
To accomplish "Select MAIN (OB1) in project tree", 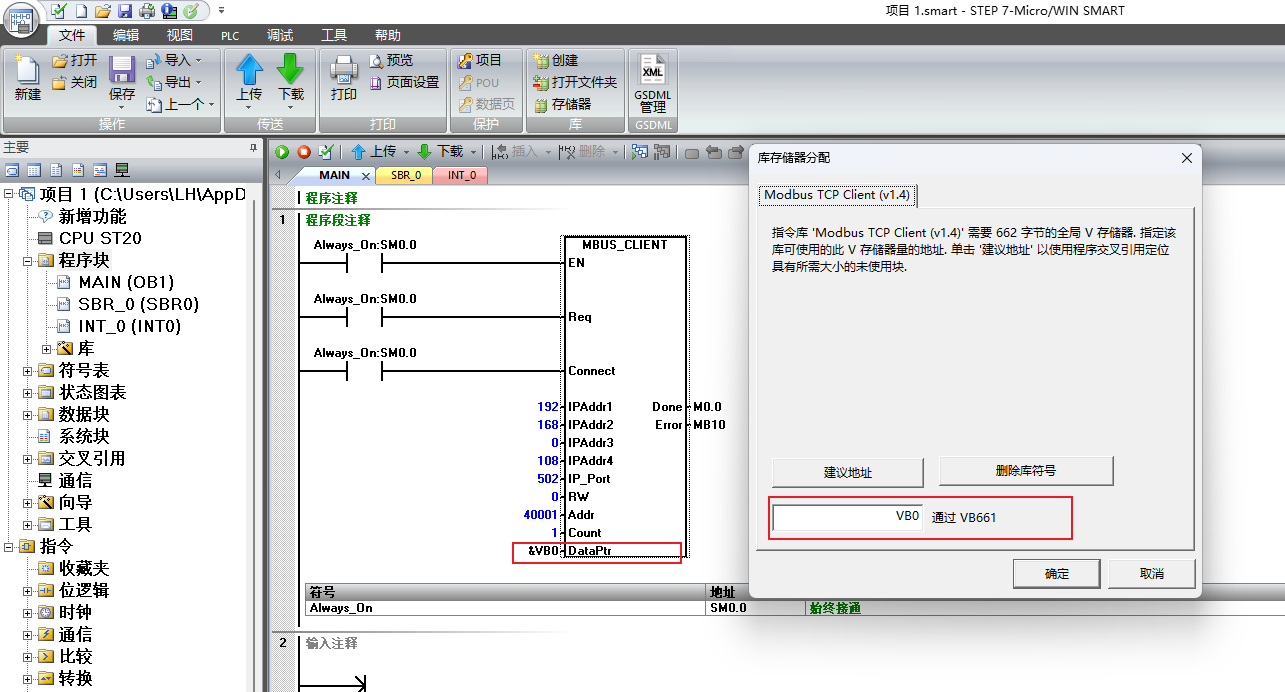I will point(125,282).
